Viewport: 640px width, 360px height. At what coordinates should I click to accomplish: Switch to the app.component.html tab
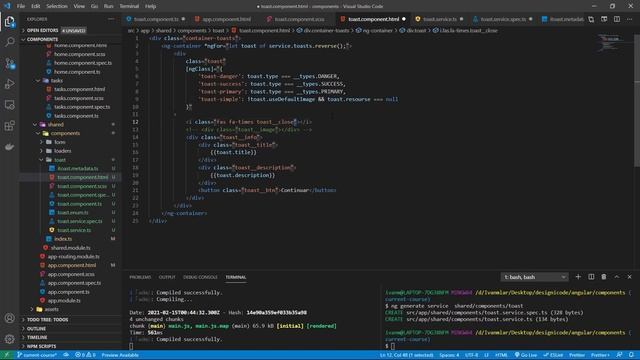point(227,19)
